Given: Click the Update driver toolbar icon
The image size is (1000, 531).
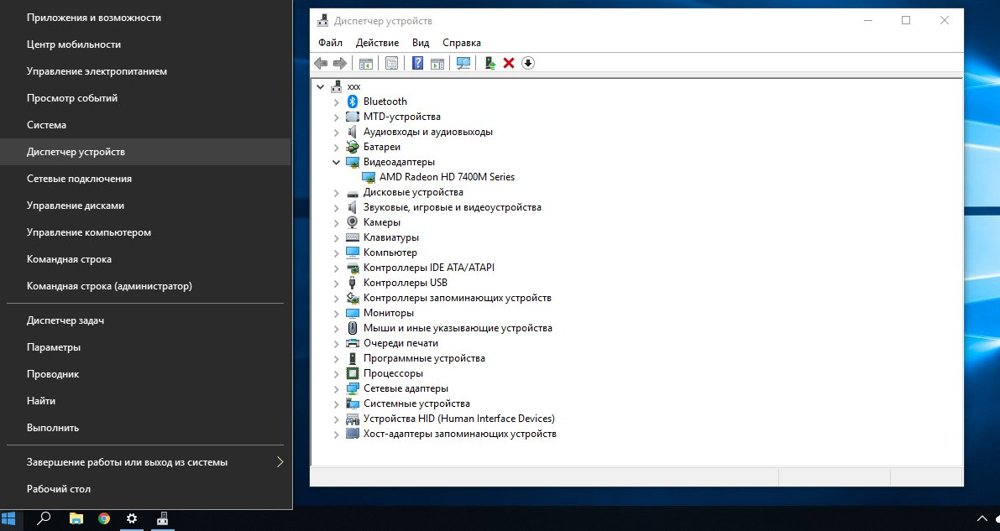Looking at the screenshot, I should 490,63.
